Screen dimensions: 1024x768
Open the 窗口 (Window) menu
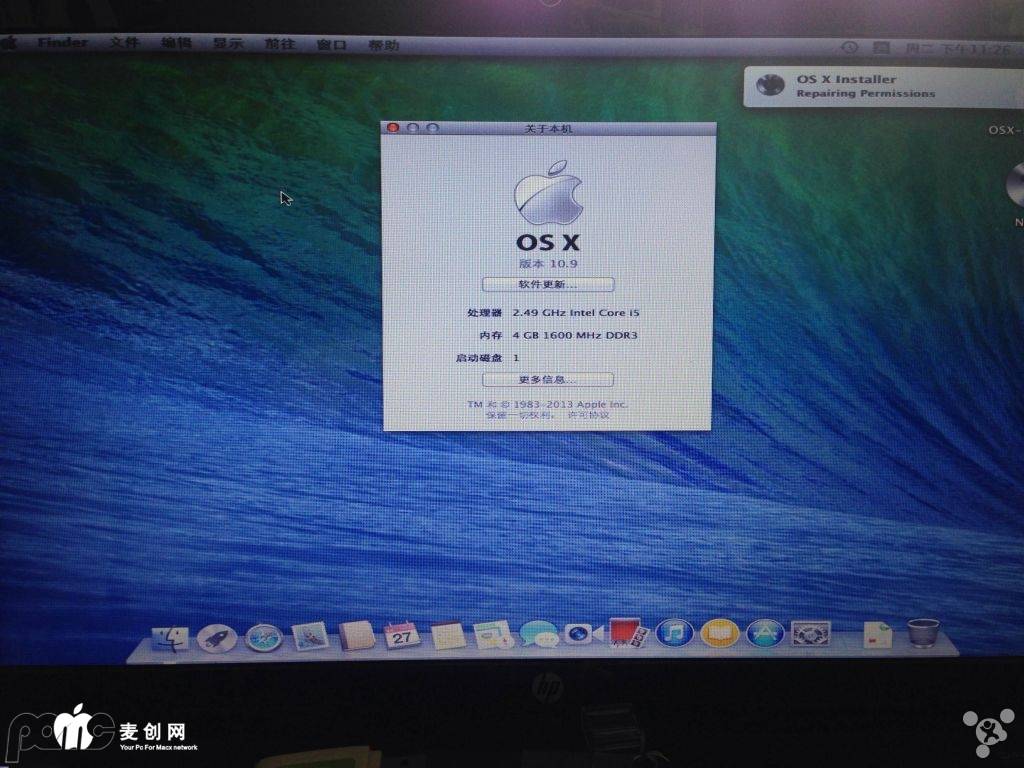tap(331, 44)
